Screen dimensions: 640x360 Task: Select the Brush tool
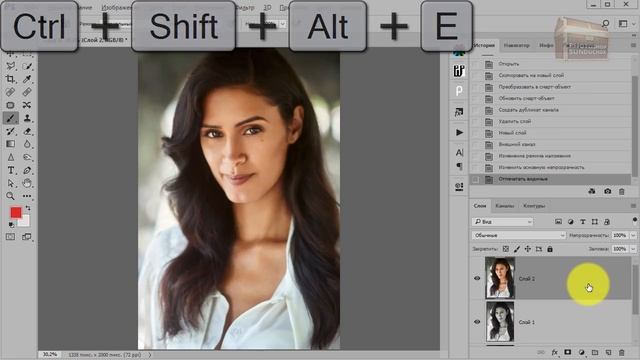pyautogui.click(x=11, y=118)
